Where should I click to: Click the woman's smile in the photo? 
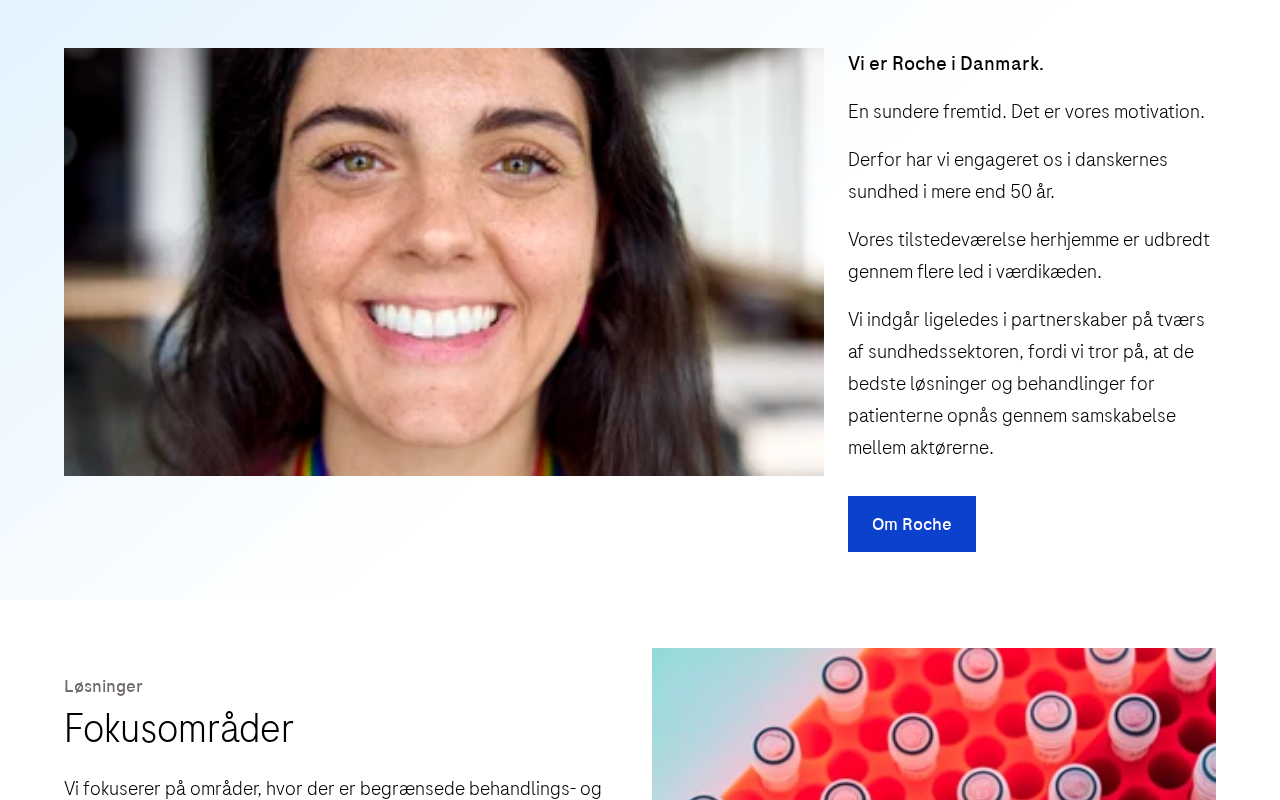[x=433, y=318]
